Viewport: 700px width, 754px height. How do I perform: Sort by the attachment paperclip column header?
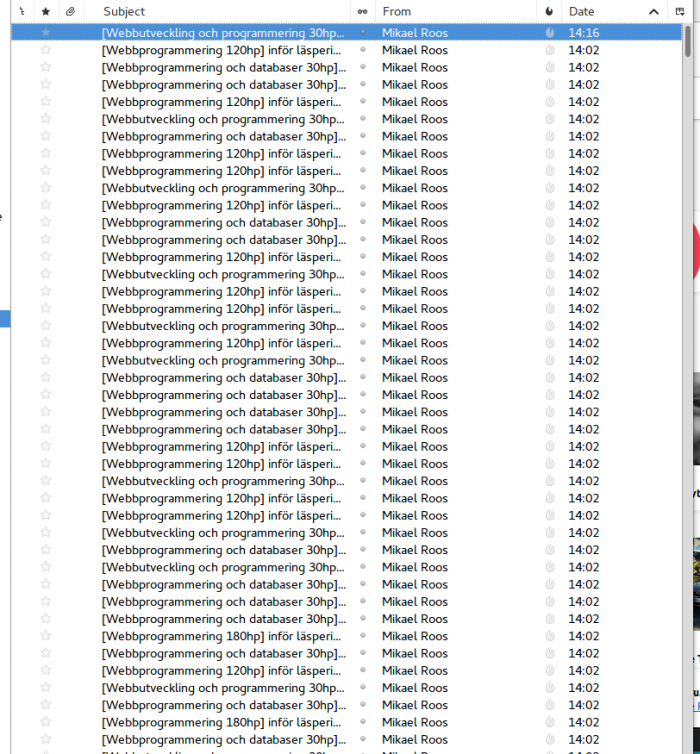(70, 11)
